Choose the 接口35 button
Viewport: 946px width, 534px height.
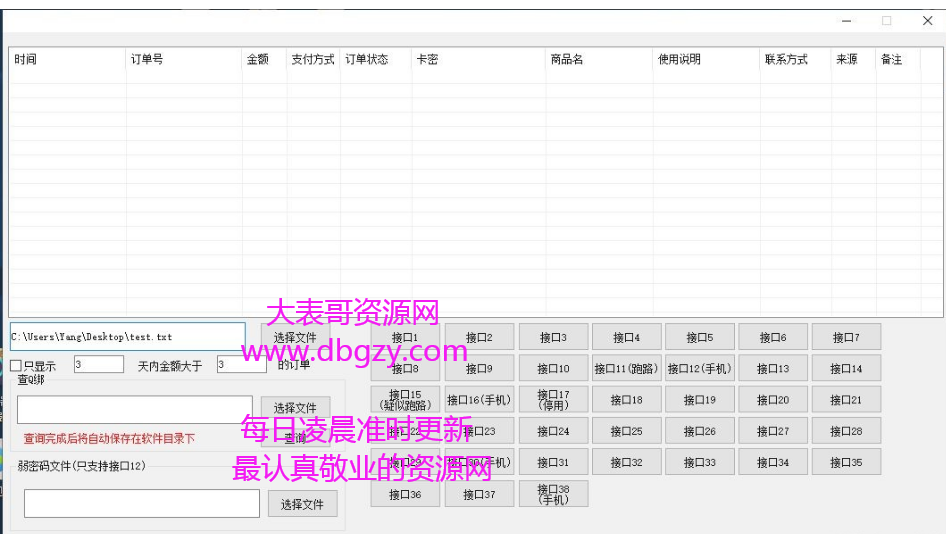point(846,462)
